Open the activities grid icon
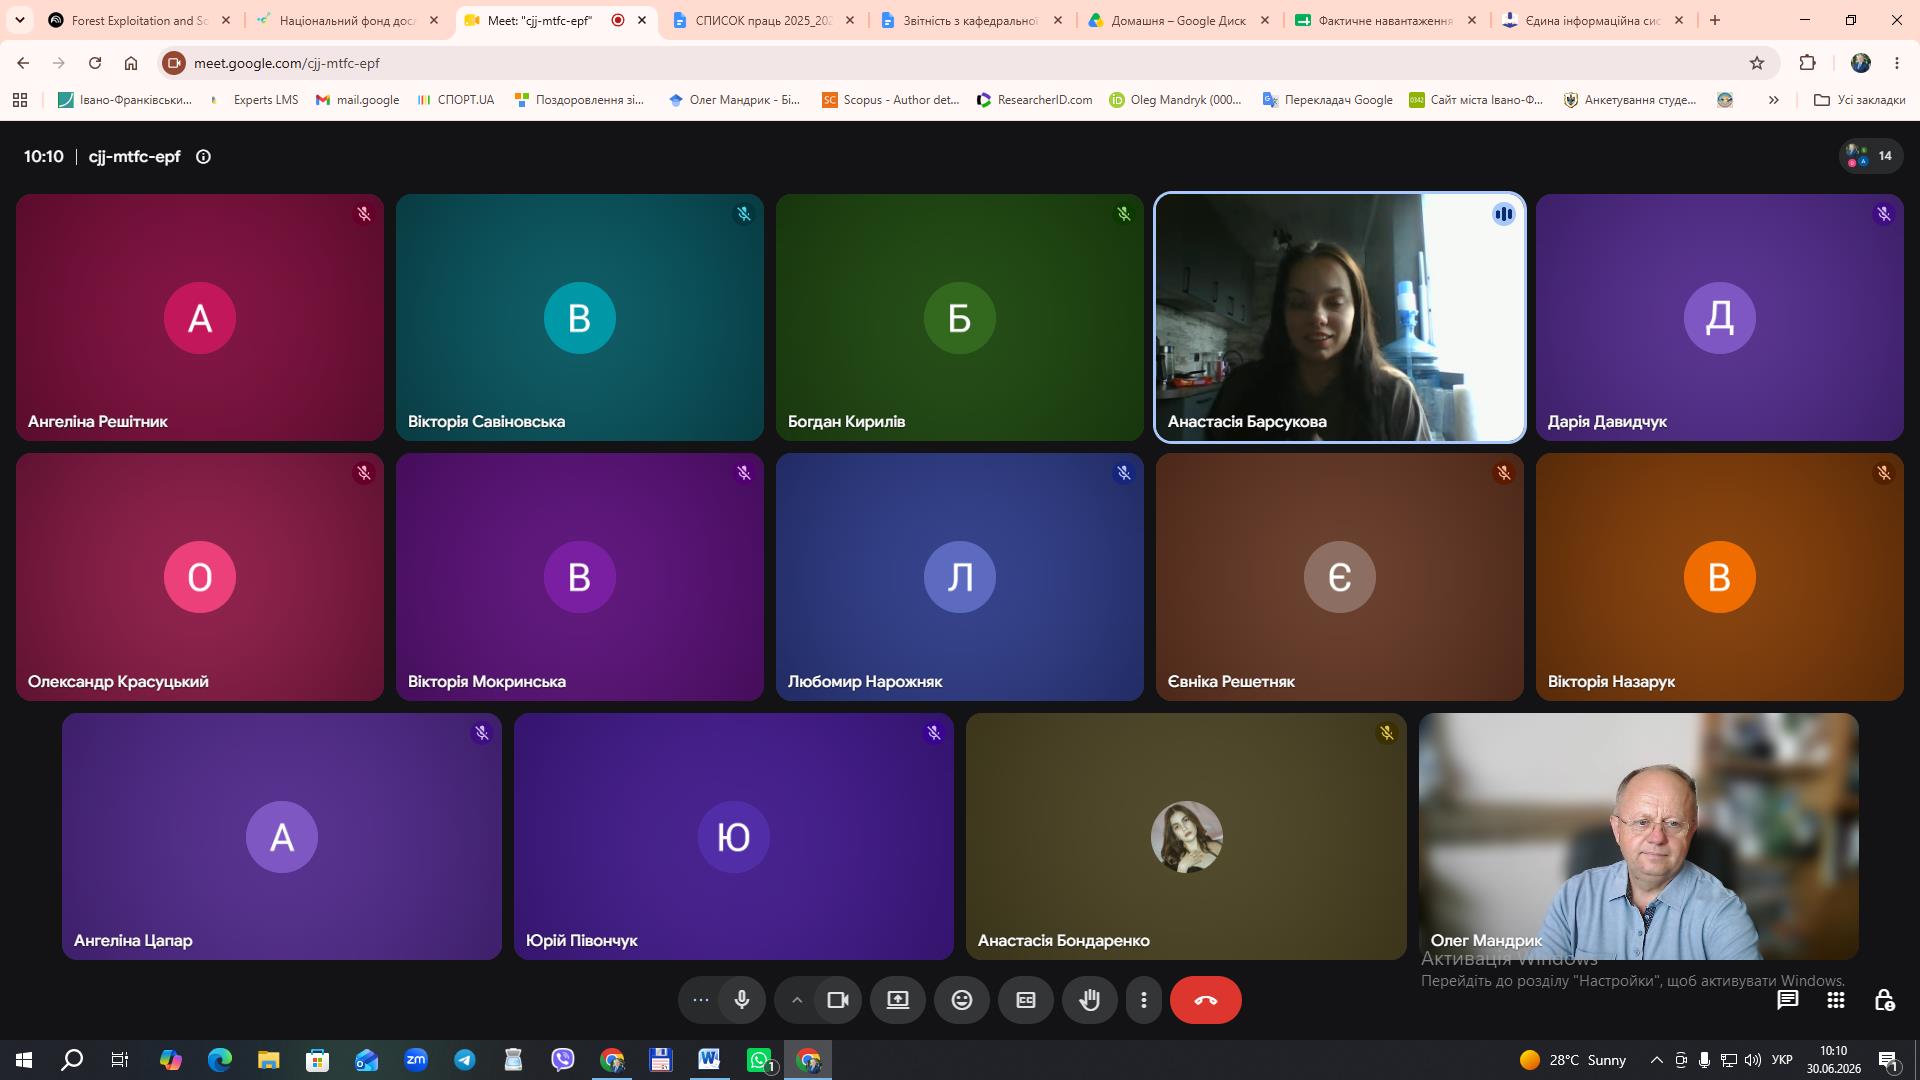The height and width of the screenshot is (1080, 1920). [1836, 1000]
